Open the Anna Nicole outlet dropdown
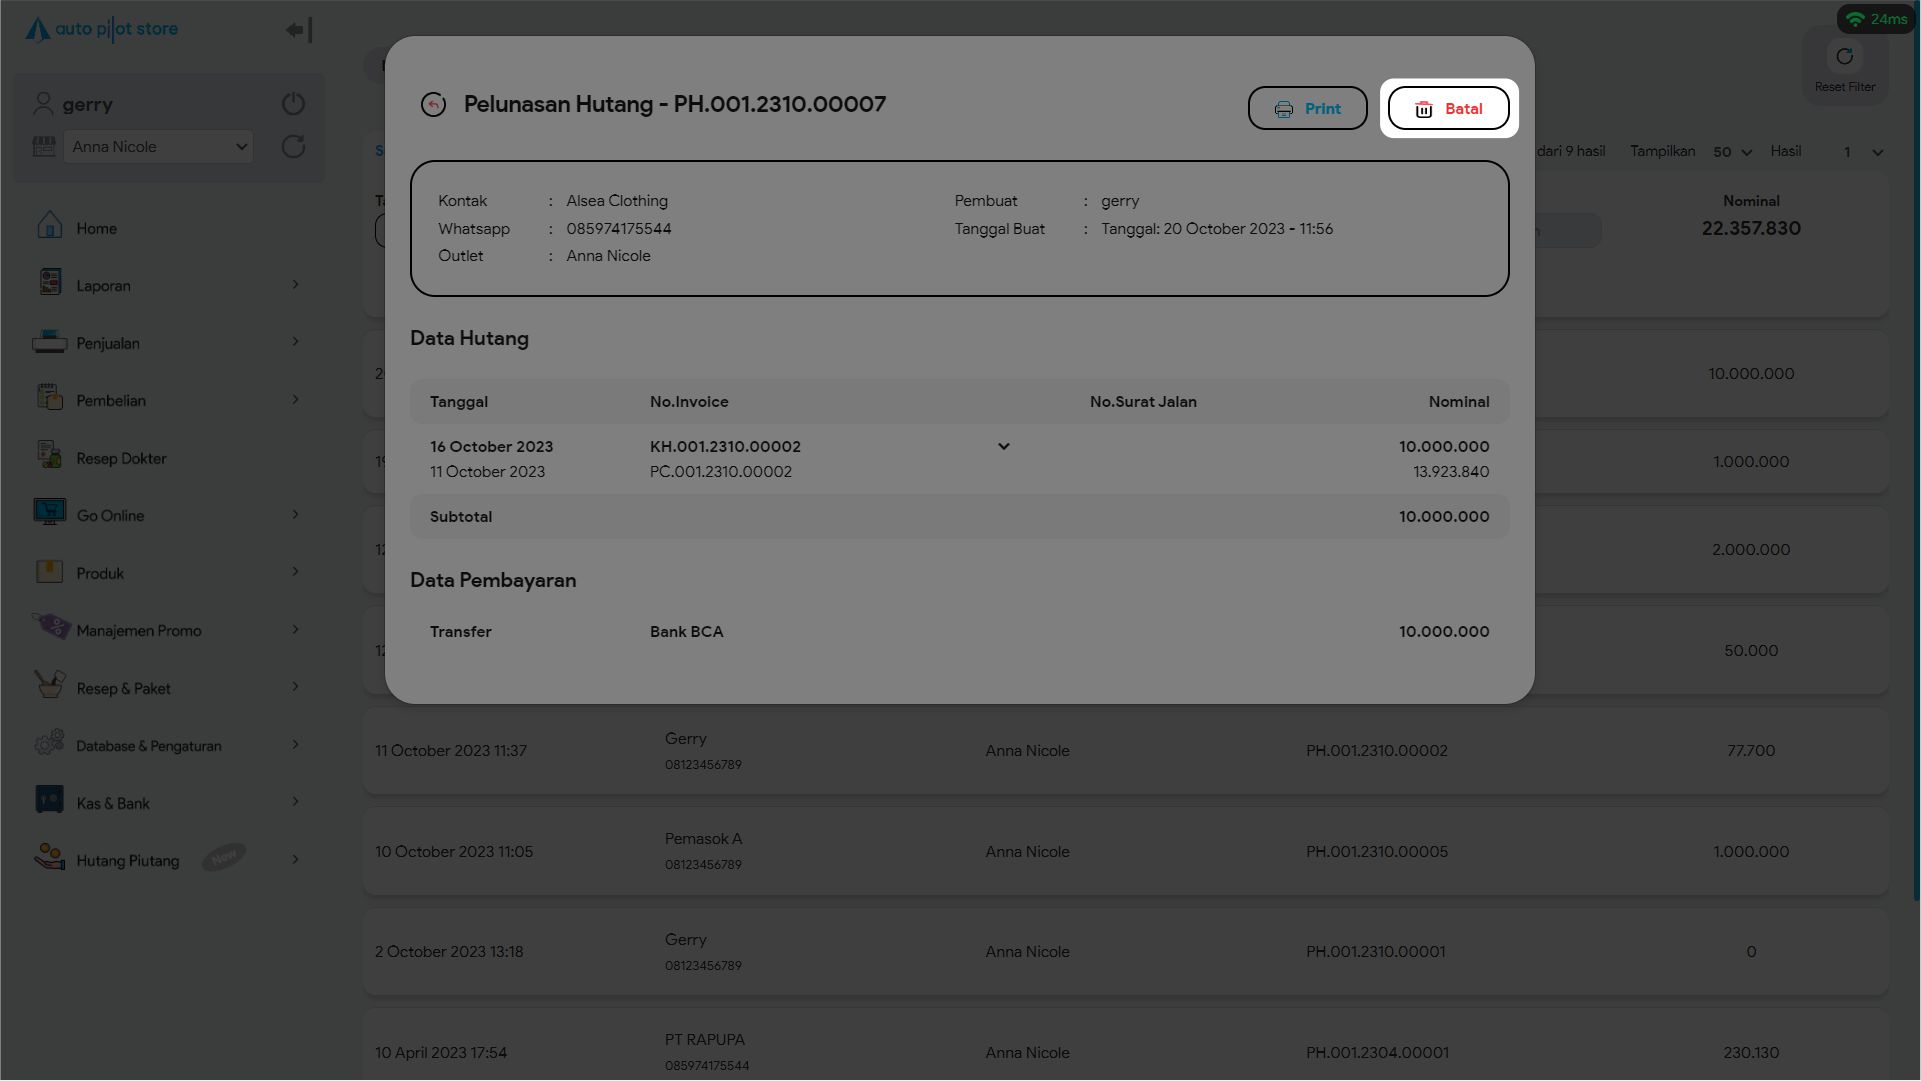Image resolution: width=1921 pixels, height=1081 pixels. coord(158,147)
